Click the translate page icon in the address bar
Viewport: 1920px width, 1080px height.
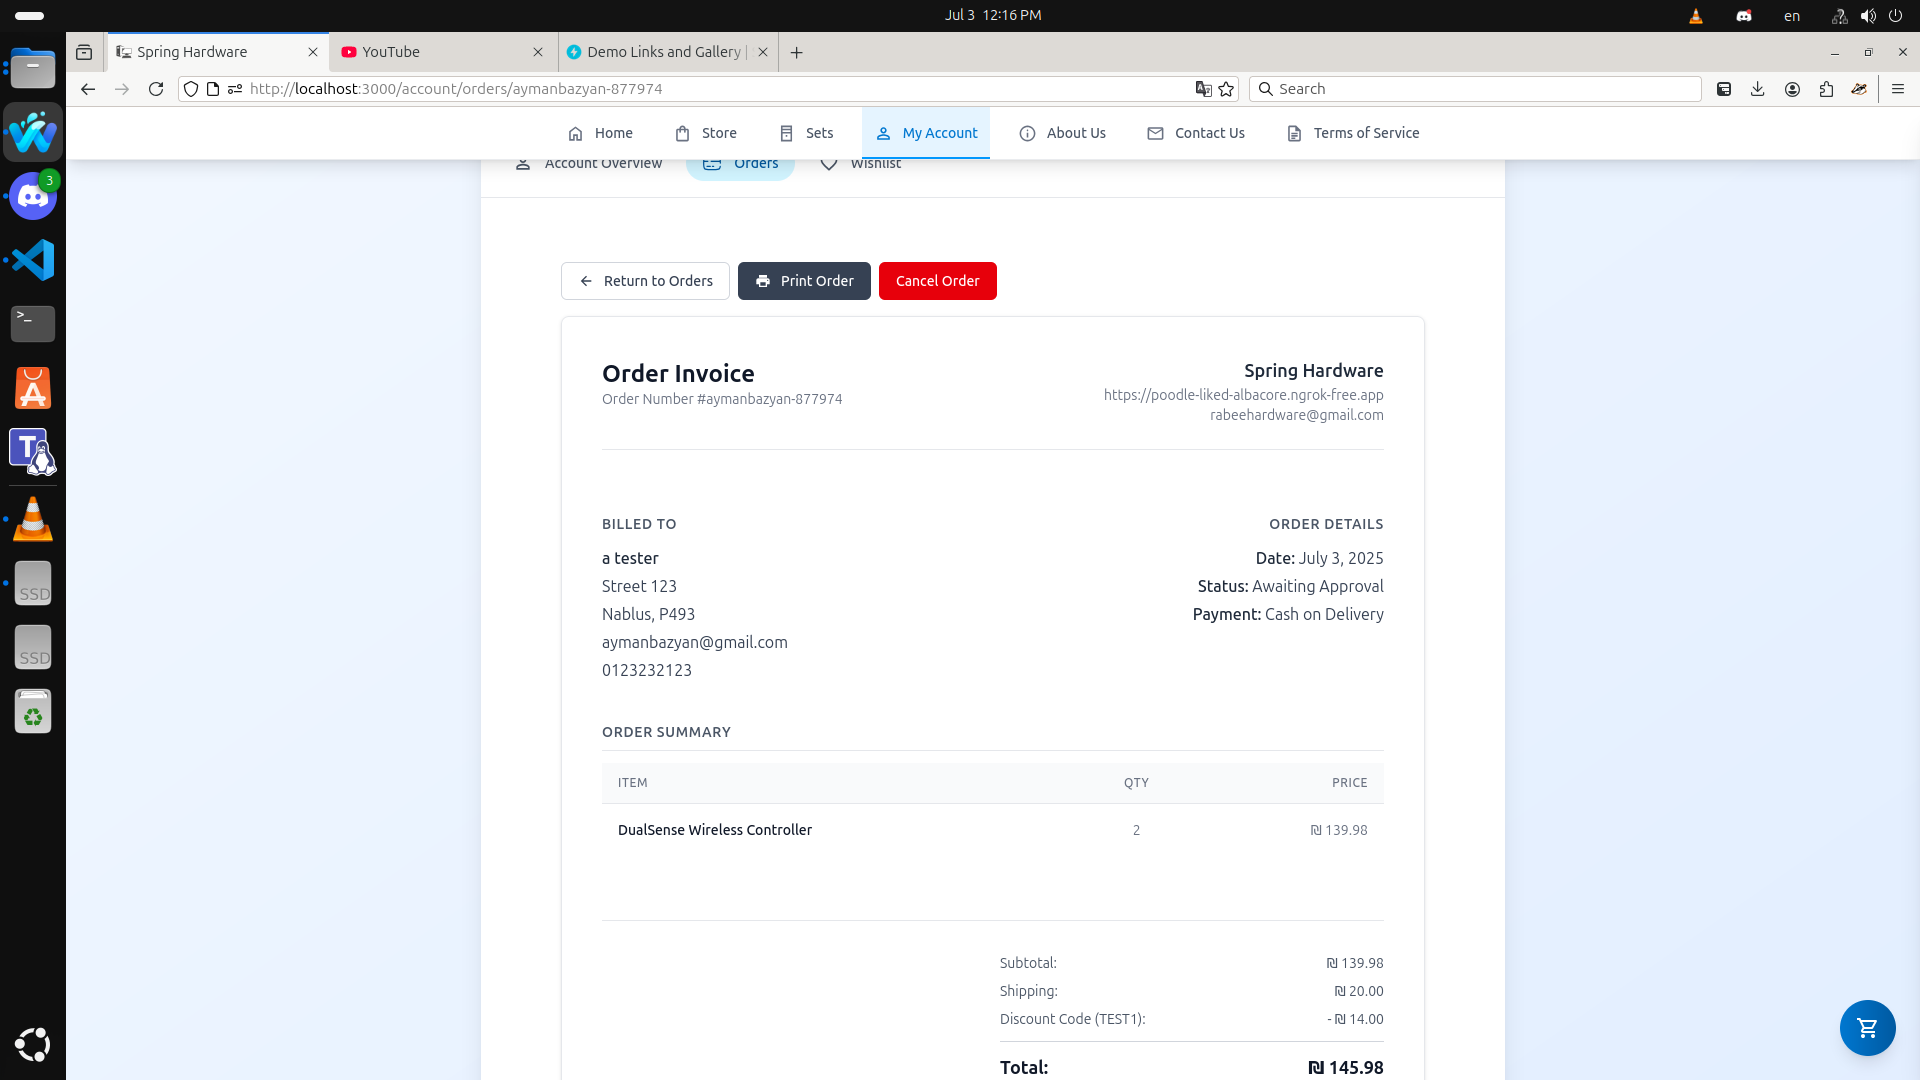coord(1203,89)
